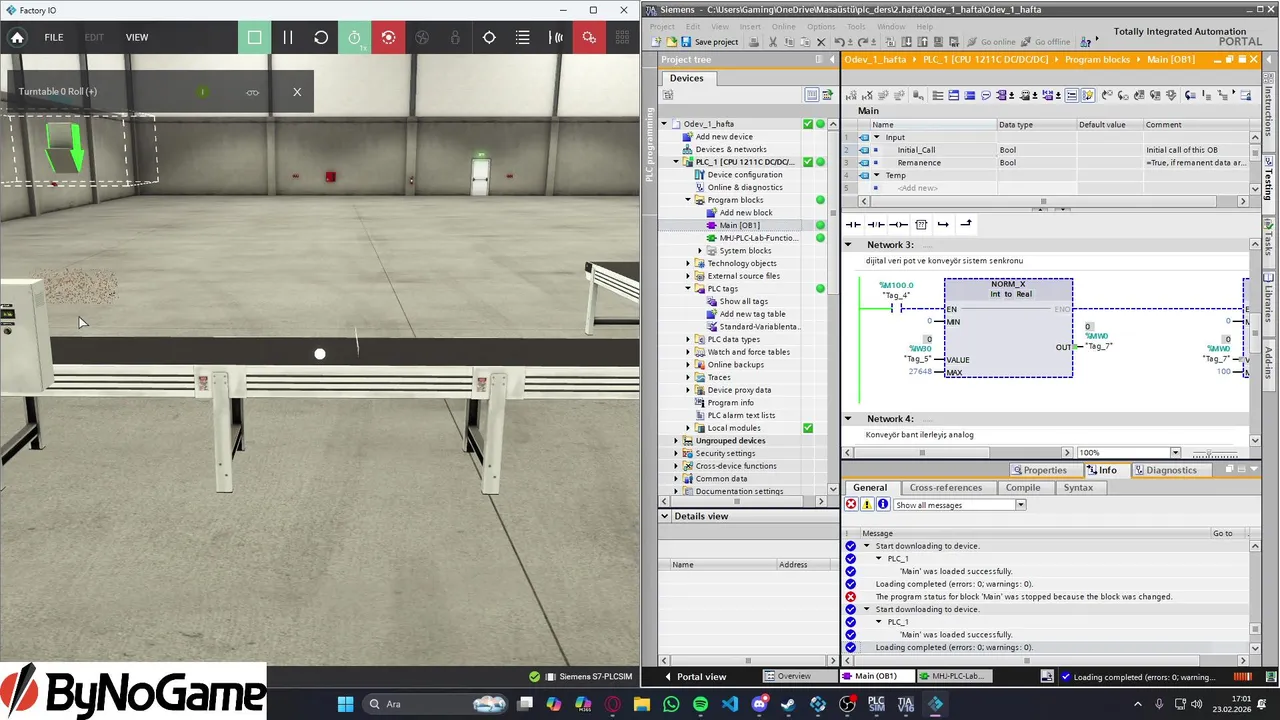Open the Options menu in TIA Portal
The height and width of the screenshot is (720, 1280).
pos(821,27)
